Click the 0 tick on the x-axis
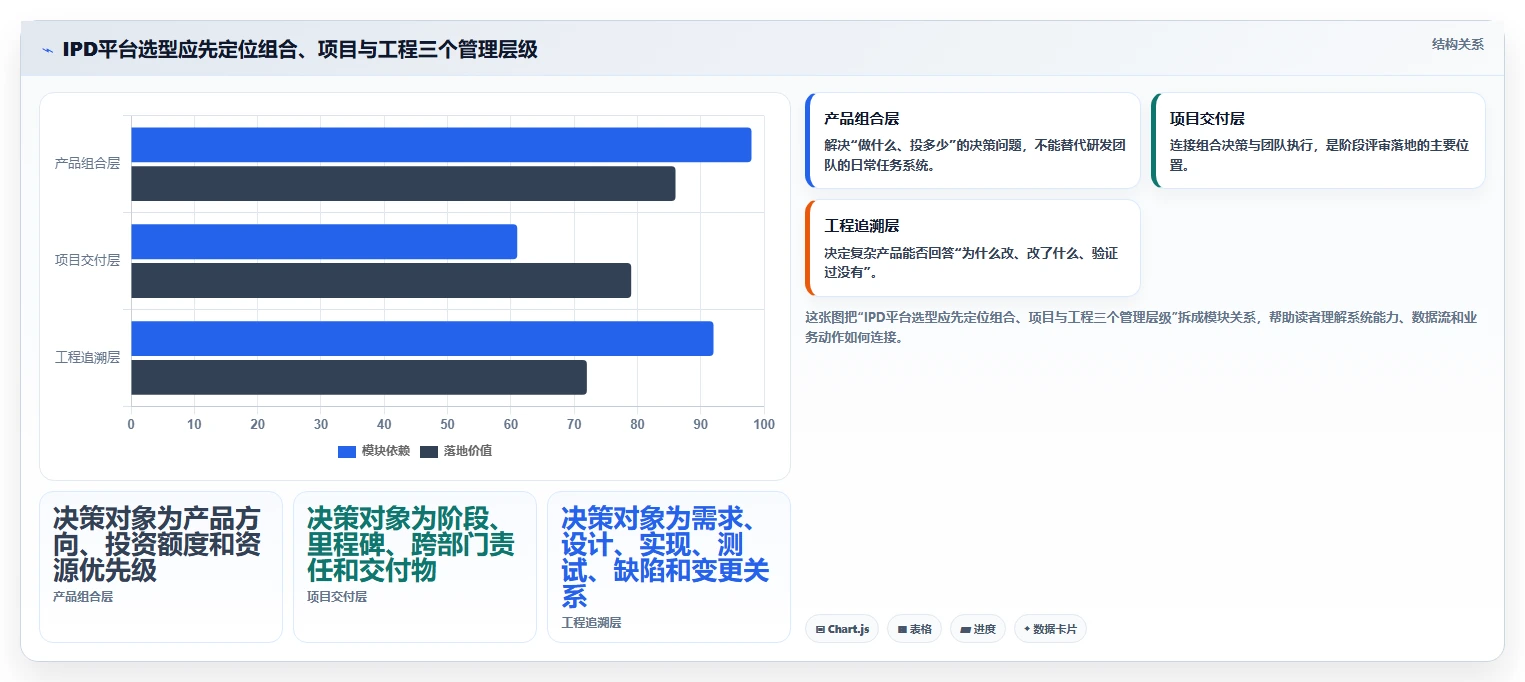Viewport: 1525px width, 682px height. point(131,425)
